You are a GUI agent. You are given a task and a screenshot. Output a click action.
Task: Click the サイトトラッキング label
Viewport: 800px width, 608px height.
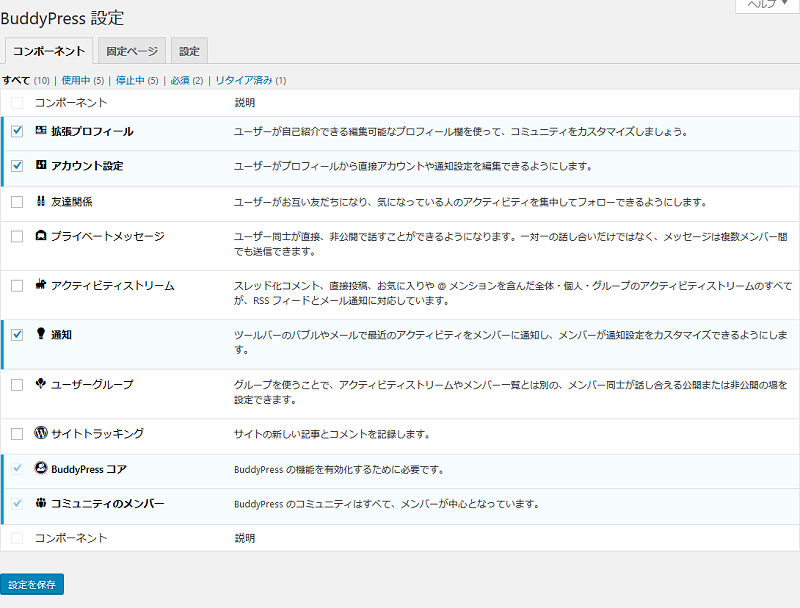pos(97,434)
